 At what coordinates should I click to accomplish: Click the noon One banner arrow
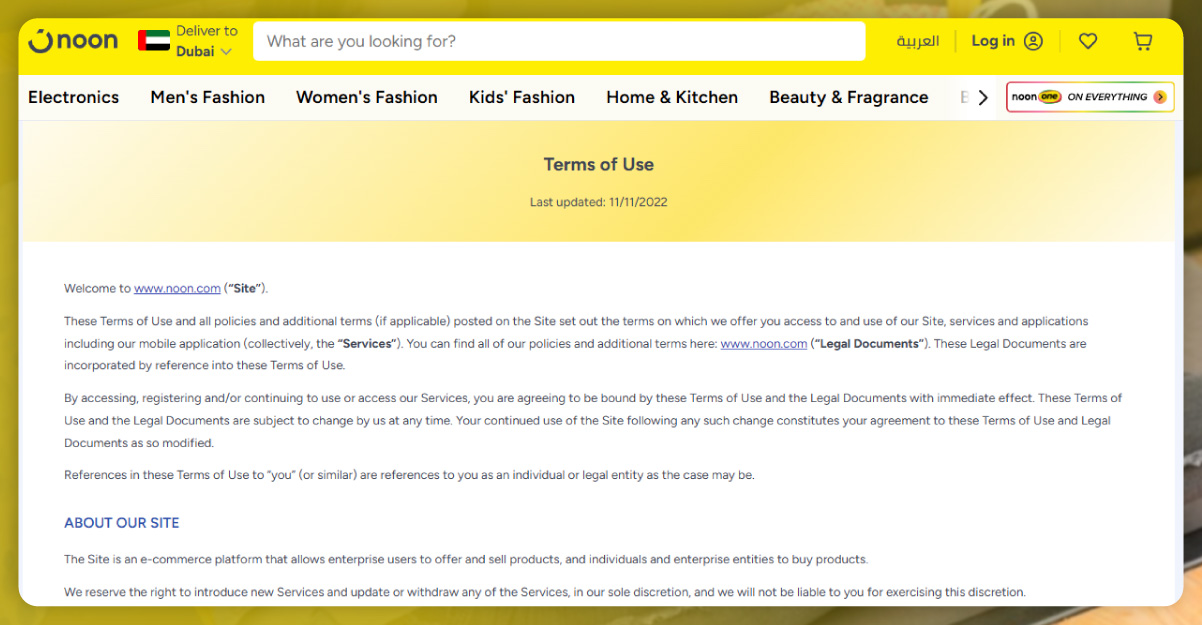pyautogui.click(x=1159, y=97)
